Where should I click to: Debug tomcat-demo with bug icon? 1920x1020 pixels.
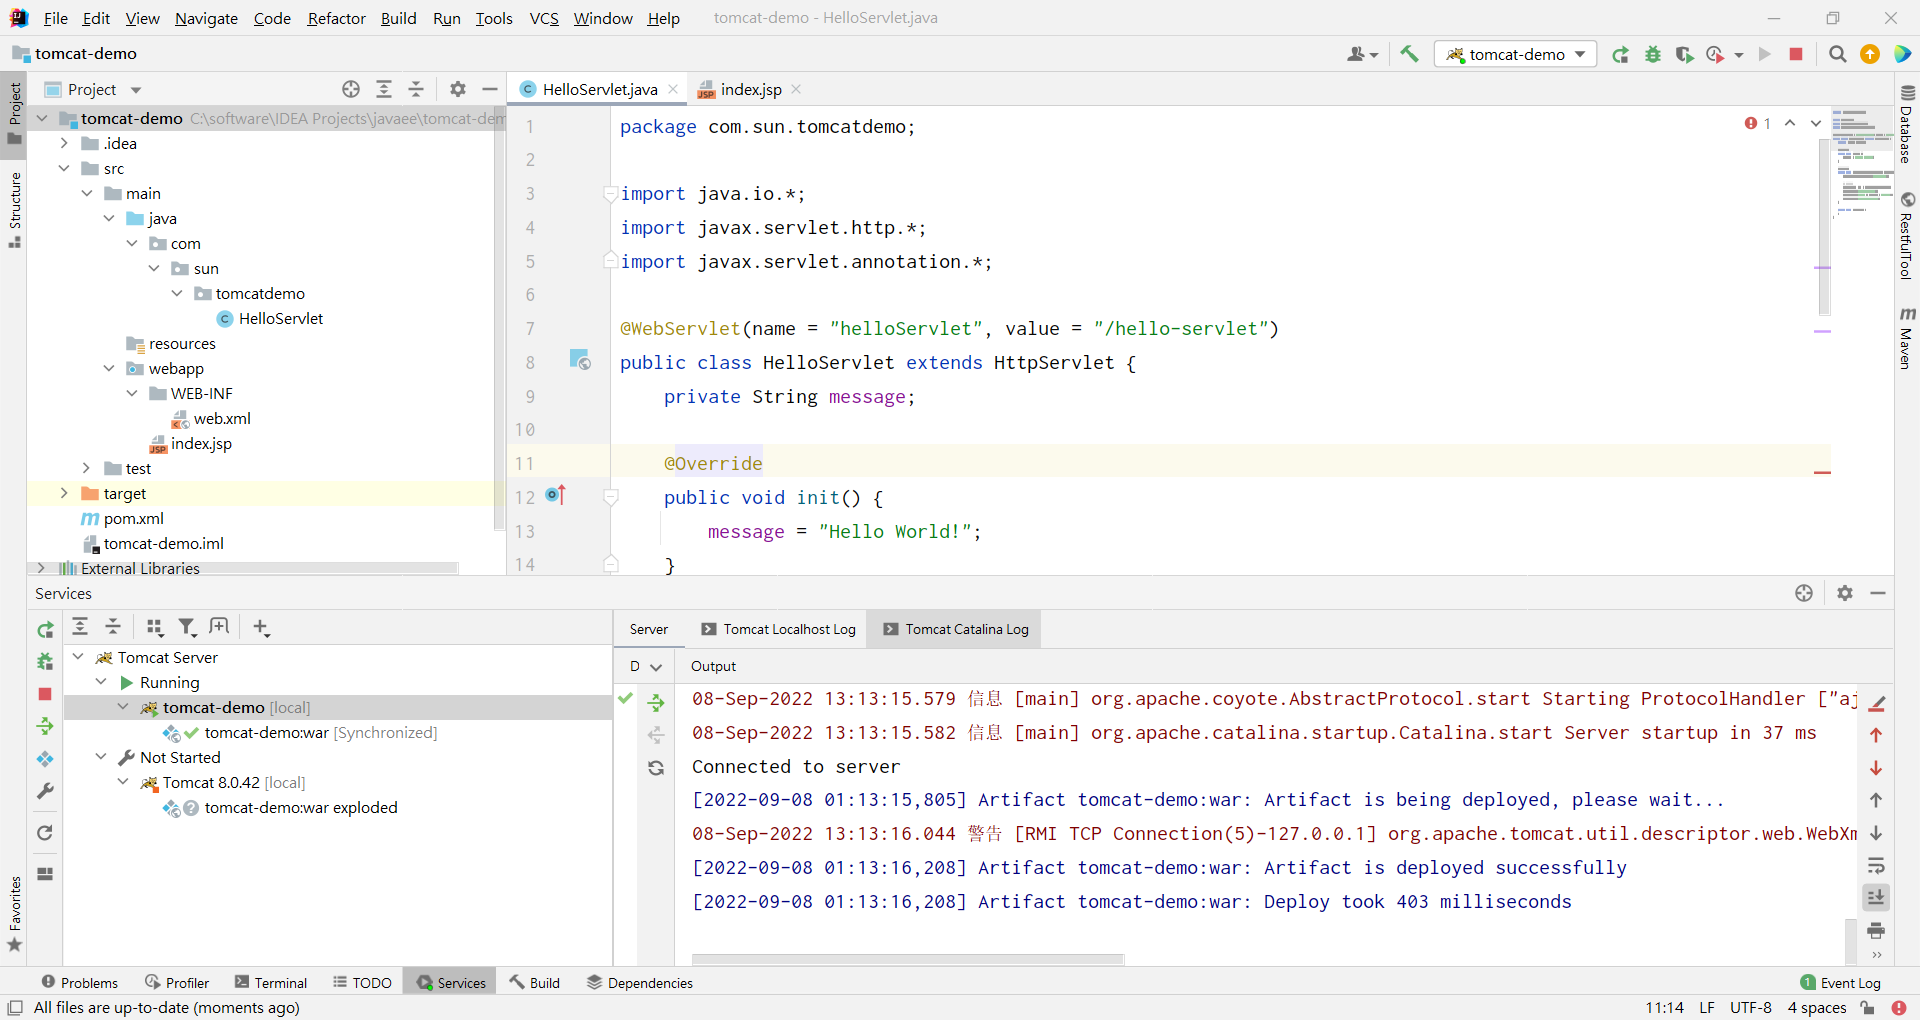(1653, 54)
